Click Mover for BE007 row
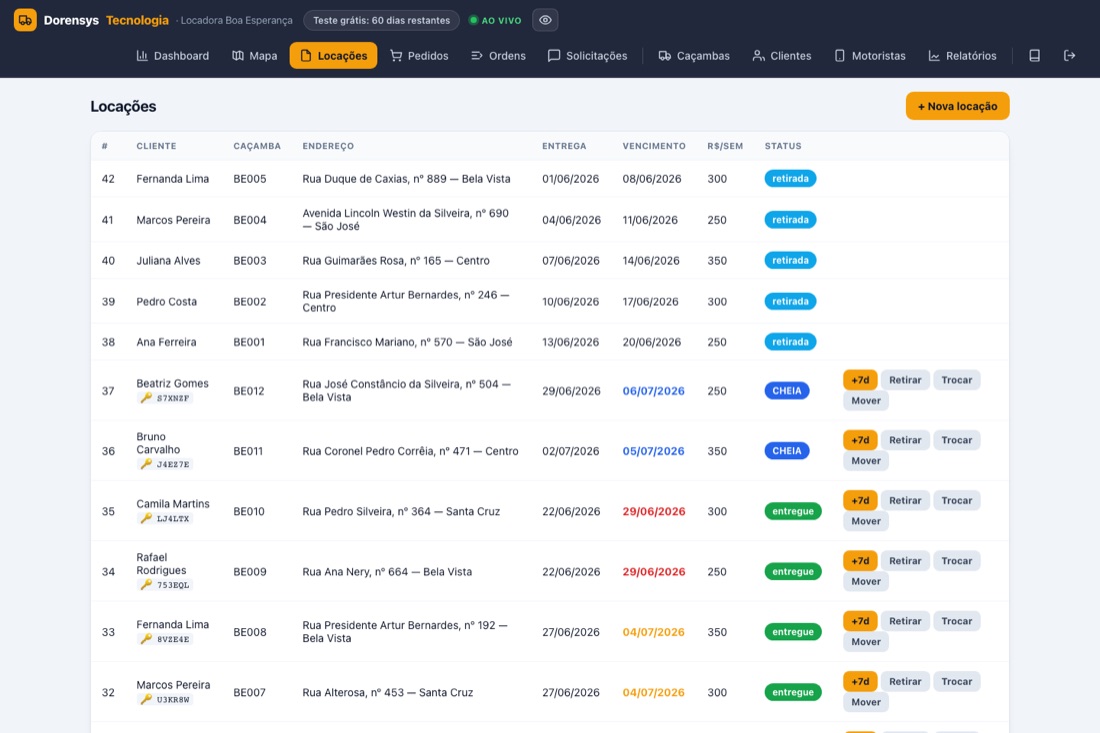The height and width of the screenshot is (733, 1100). point(866,702)
